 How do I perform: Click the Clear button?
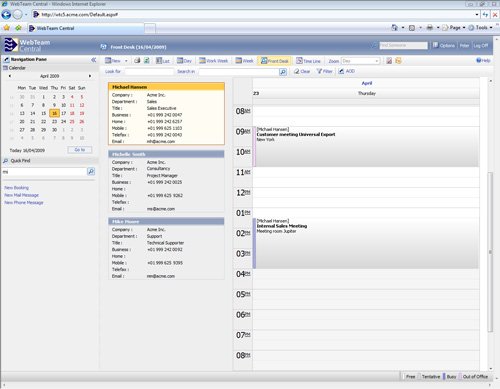[302, 71]
